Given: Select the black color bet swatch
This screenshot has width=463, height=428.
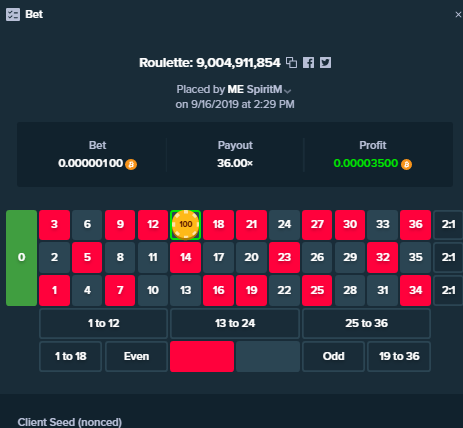Looking at the screenshot, I should click(x=268, y=356).
